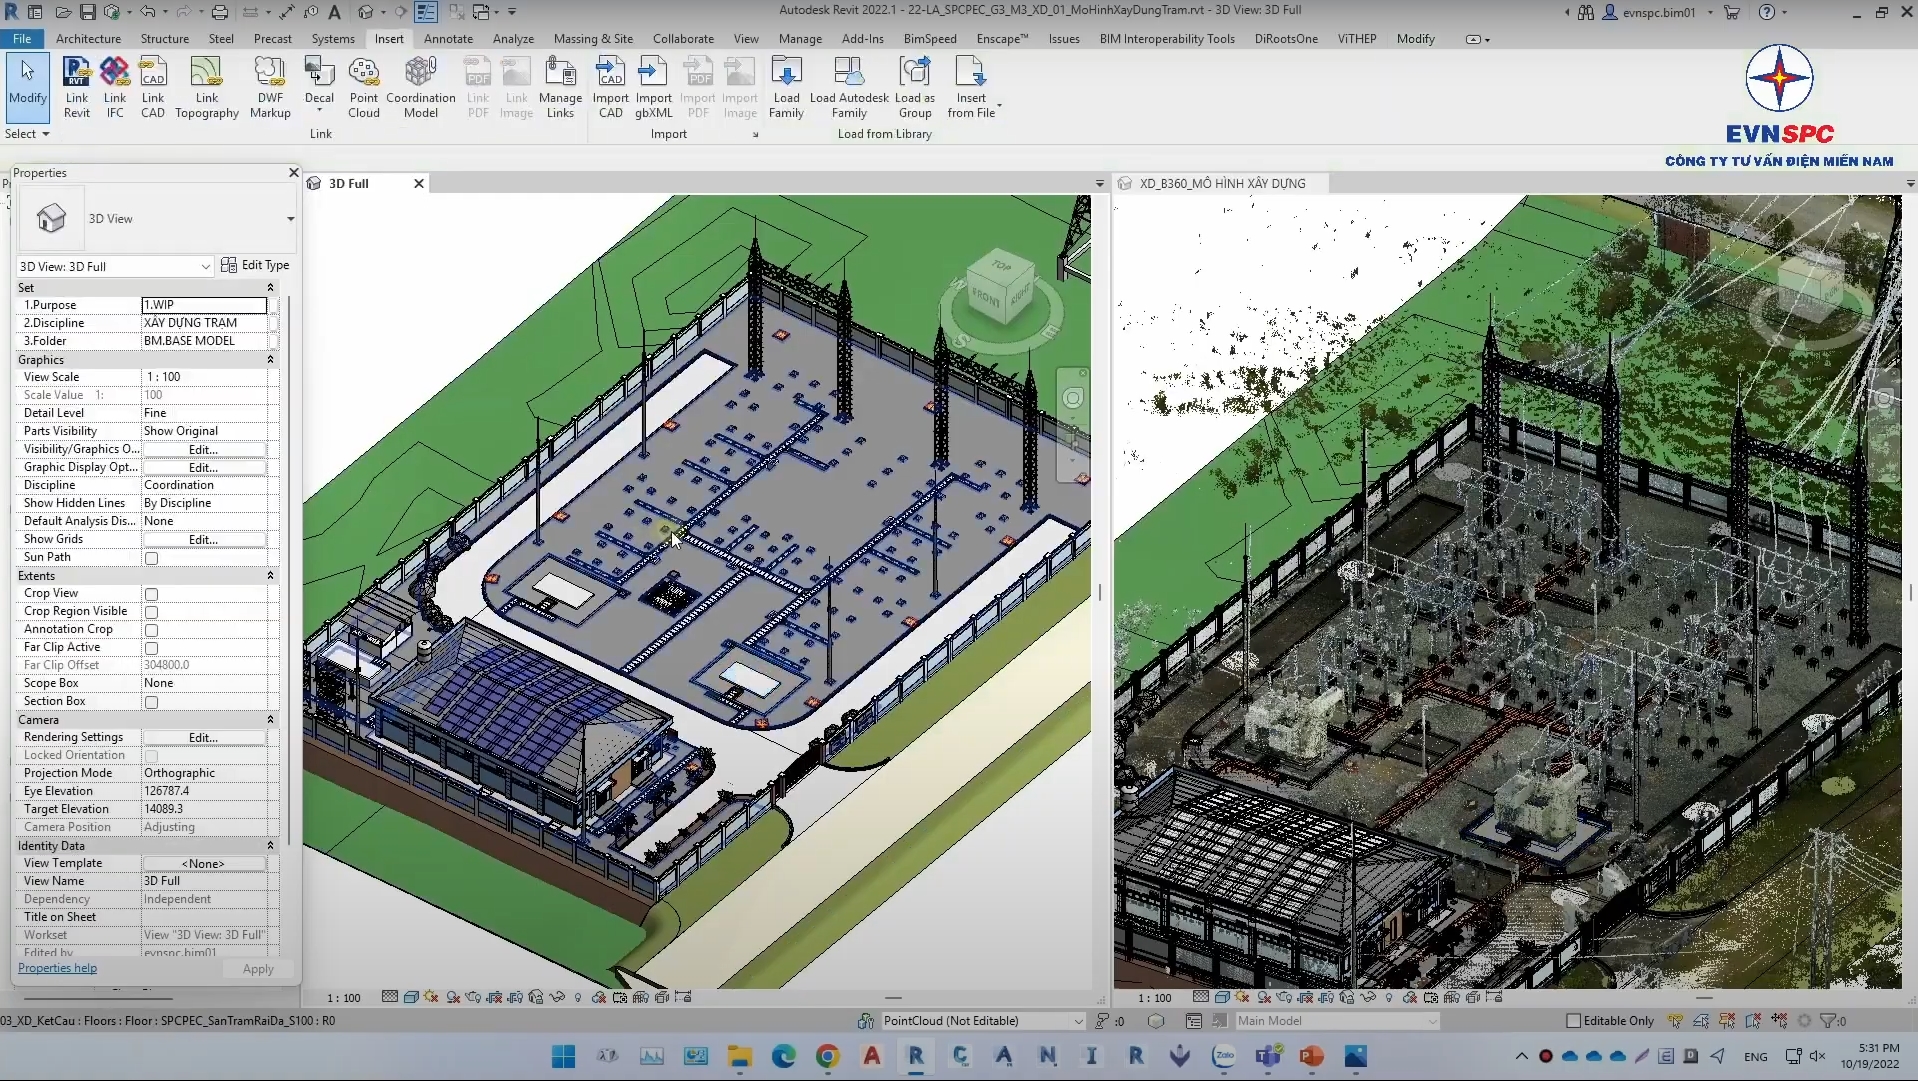This screenshot has width=1918, height=1081.
Task: Open the 3D View: 3D Full dropdown
Action: [x=115, y=266]
